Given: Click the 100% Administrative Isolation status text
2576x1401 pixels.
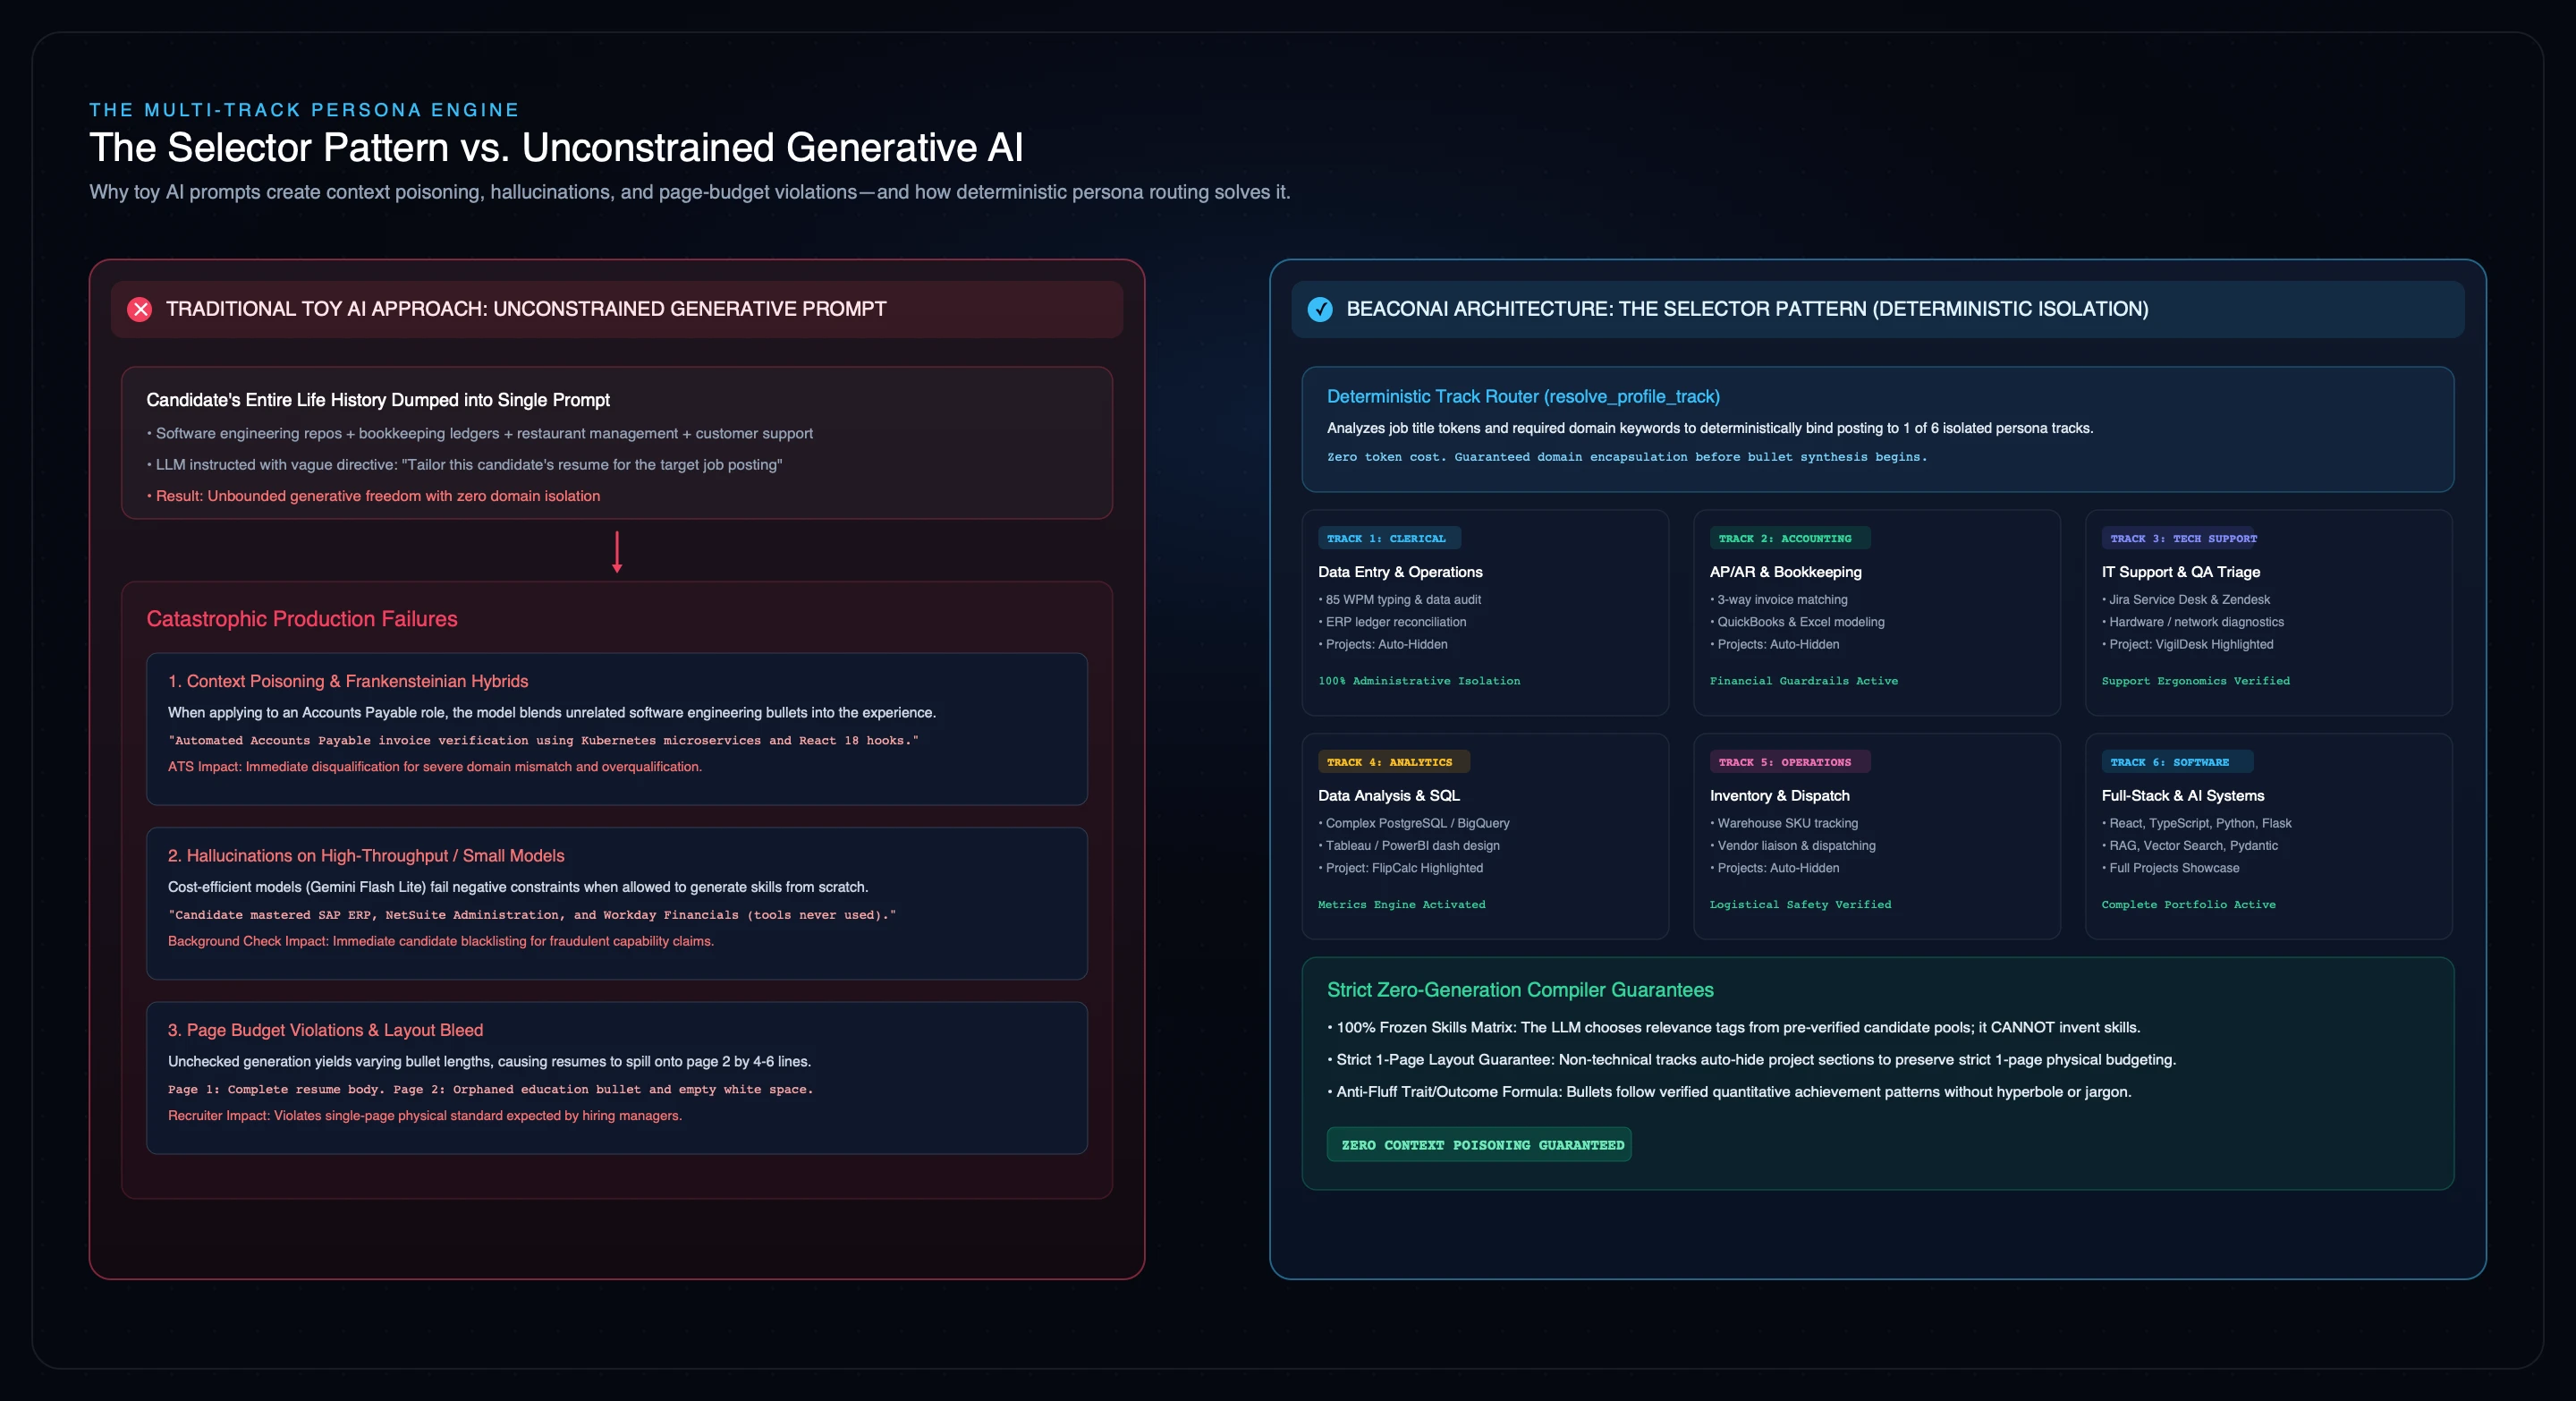Looking at the screenshot, I should coord(1418,681).
